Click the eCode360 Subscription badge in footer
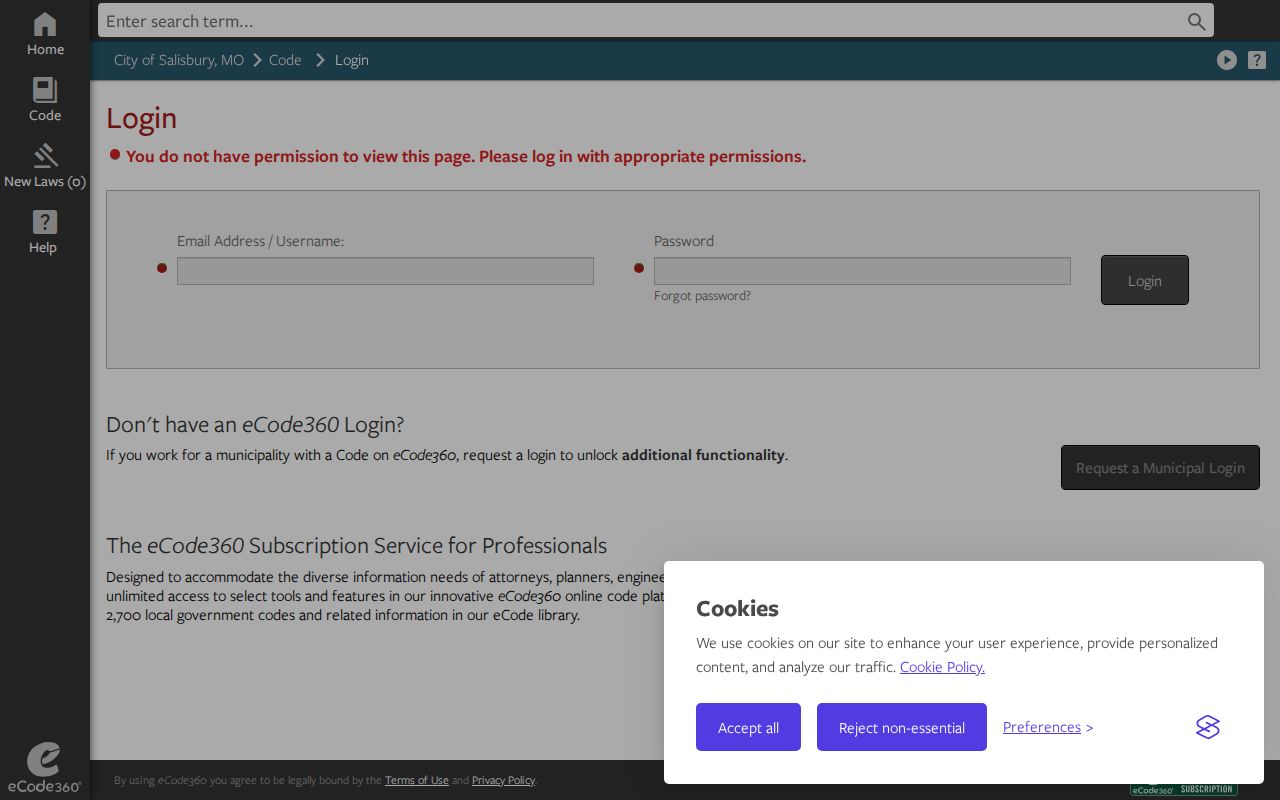Screen dimensions: 1280x800 click(1184, 789)
